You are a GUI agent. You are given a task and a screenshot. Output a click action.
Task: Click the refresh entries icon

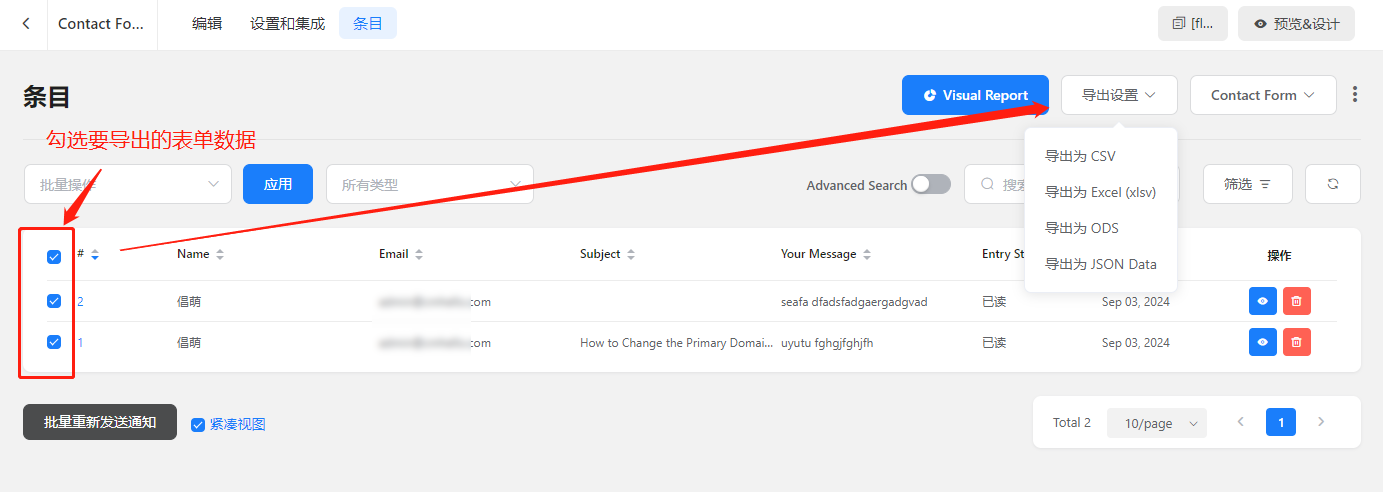pos(1332,184)
